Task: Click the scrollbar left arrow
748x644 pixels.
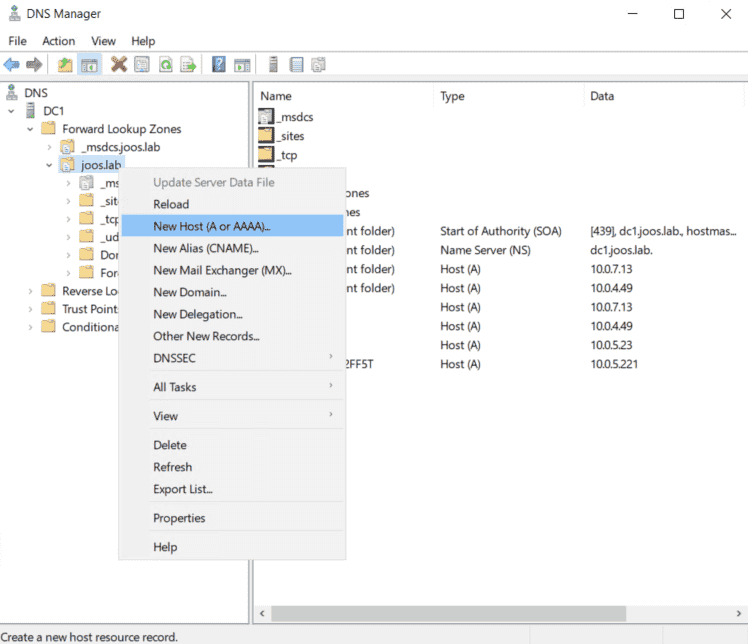Action: tap(262, 613)
